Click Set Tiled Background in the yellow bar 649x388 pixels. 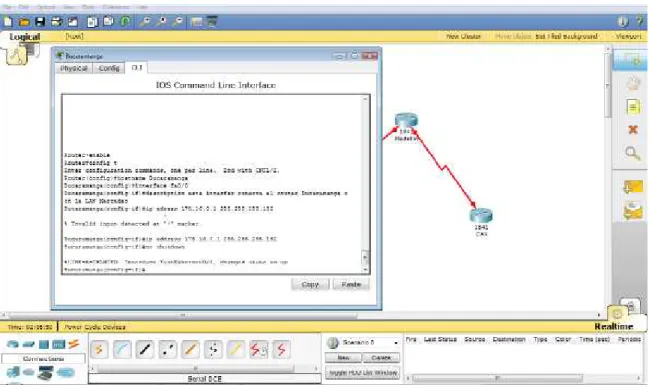coord(566,36)
